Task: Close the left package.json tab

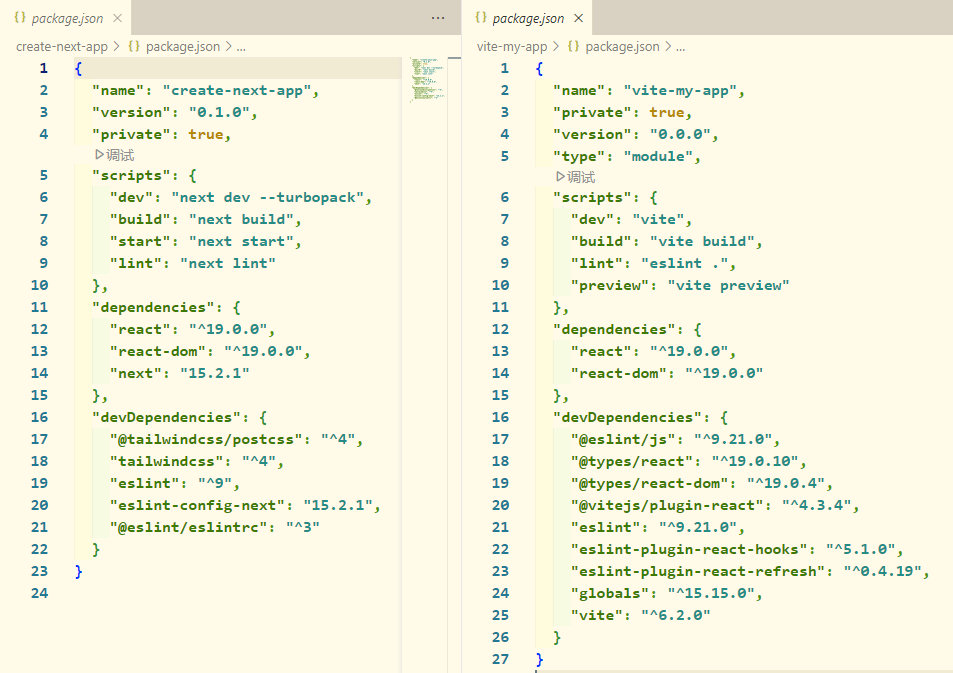Action: [117, 18]
